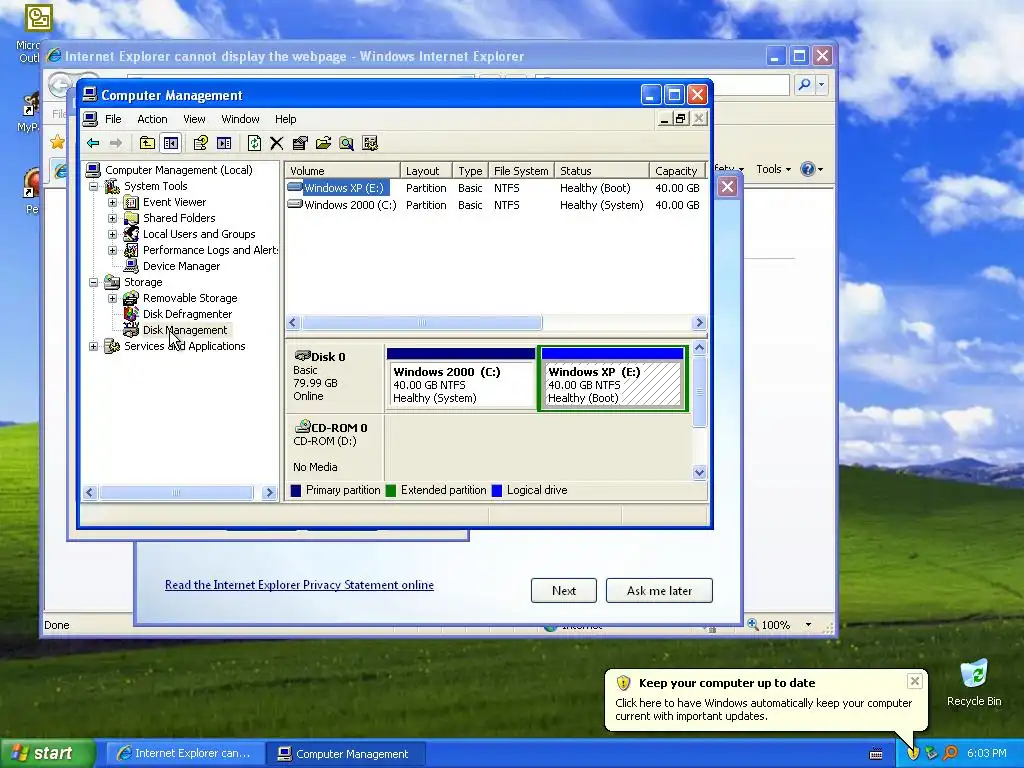This screenshot has height=768, width=1024.
Task: Toggle the Show/Hide Console Tree icon
Action: tap(171, 143)
